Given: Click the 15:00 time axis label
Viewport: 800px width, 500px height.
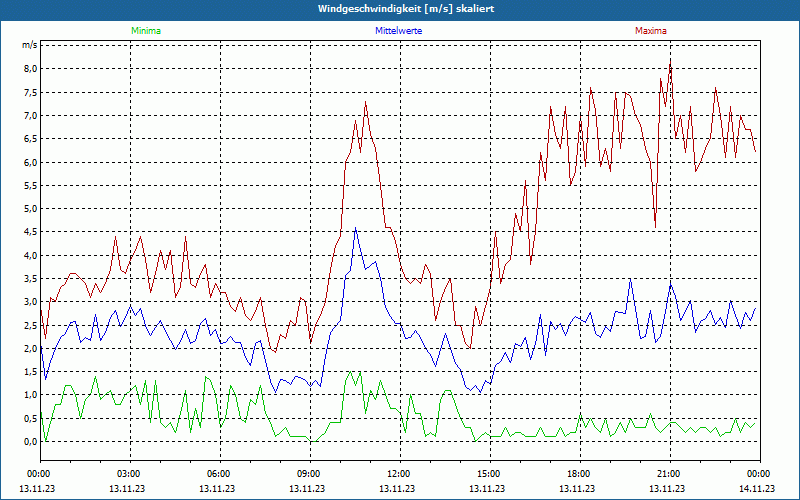Looking at the screenshot, I should pyautogui.click(x=490, y=474).
